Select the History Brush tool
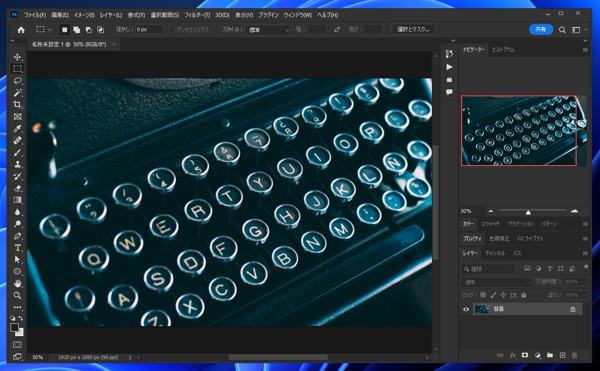This screenshot has width=600, height=371. (18, 176)
